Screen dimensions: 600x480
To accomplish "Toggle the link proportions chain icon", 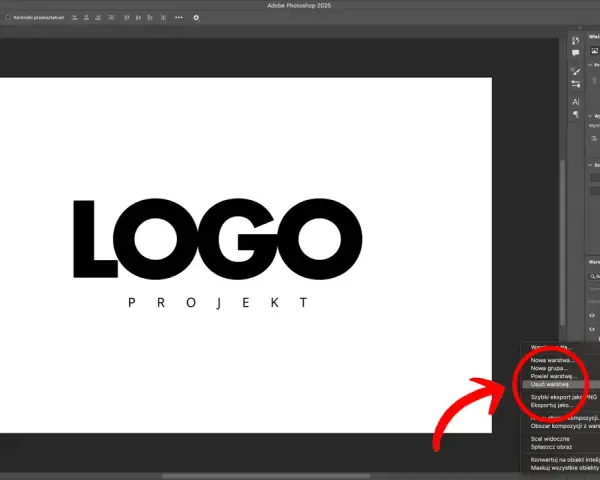I will tap(594, 80).
